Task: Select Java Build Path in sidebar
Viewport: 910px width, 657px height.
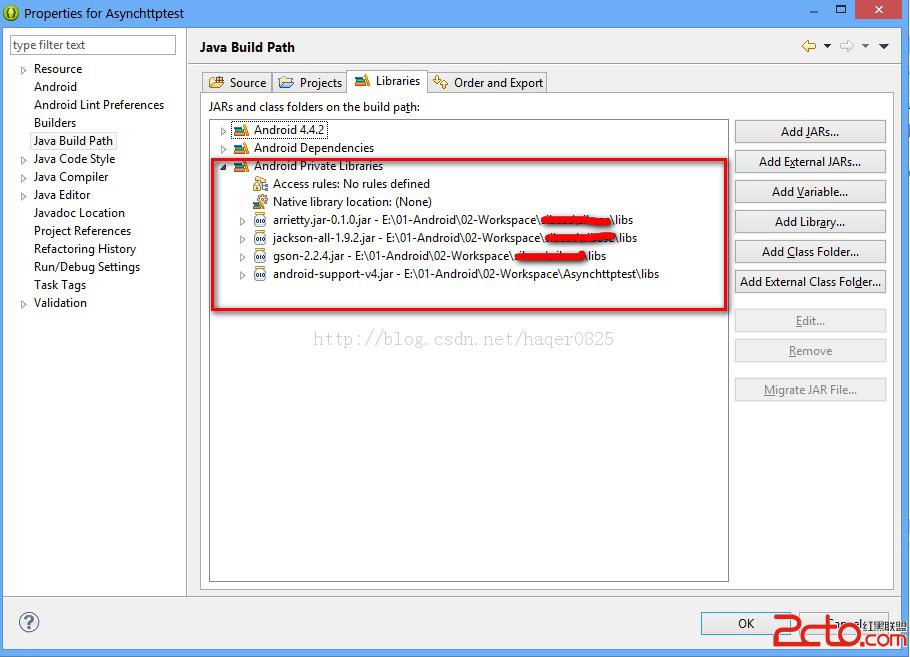Action: (x=73, y=140)
